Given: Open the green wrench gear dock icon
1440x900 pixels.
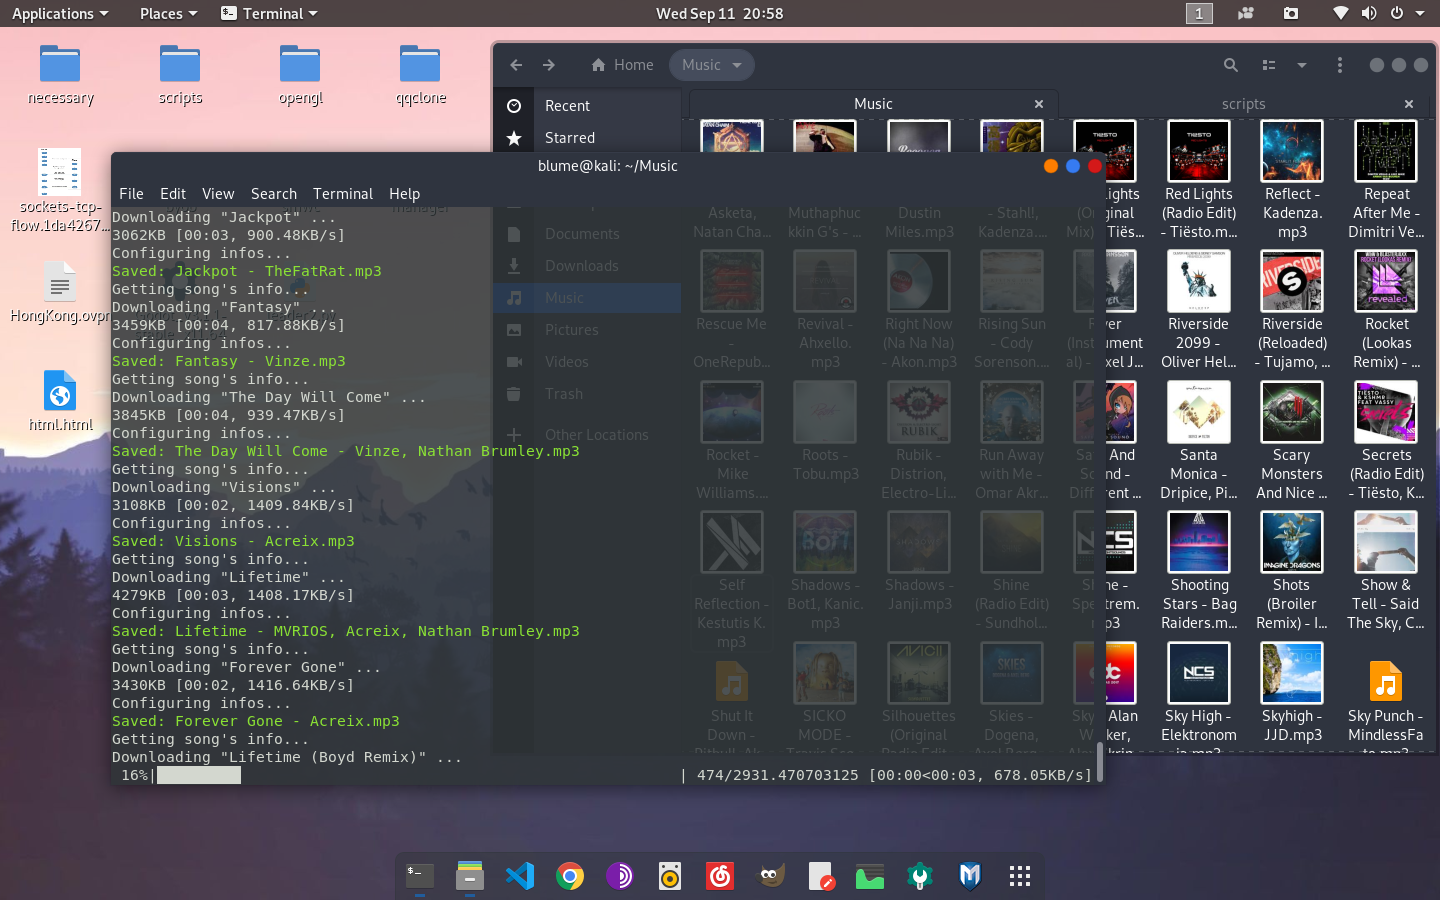Looking at the screenshot, I should [920, 877].
